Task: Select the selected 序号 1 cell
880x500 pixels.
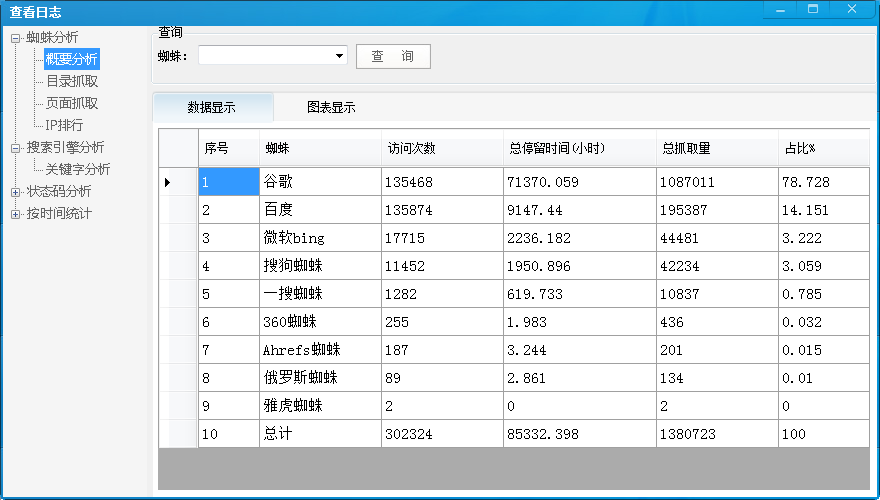Action: 229,182
